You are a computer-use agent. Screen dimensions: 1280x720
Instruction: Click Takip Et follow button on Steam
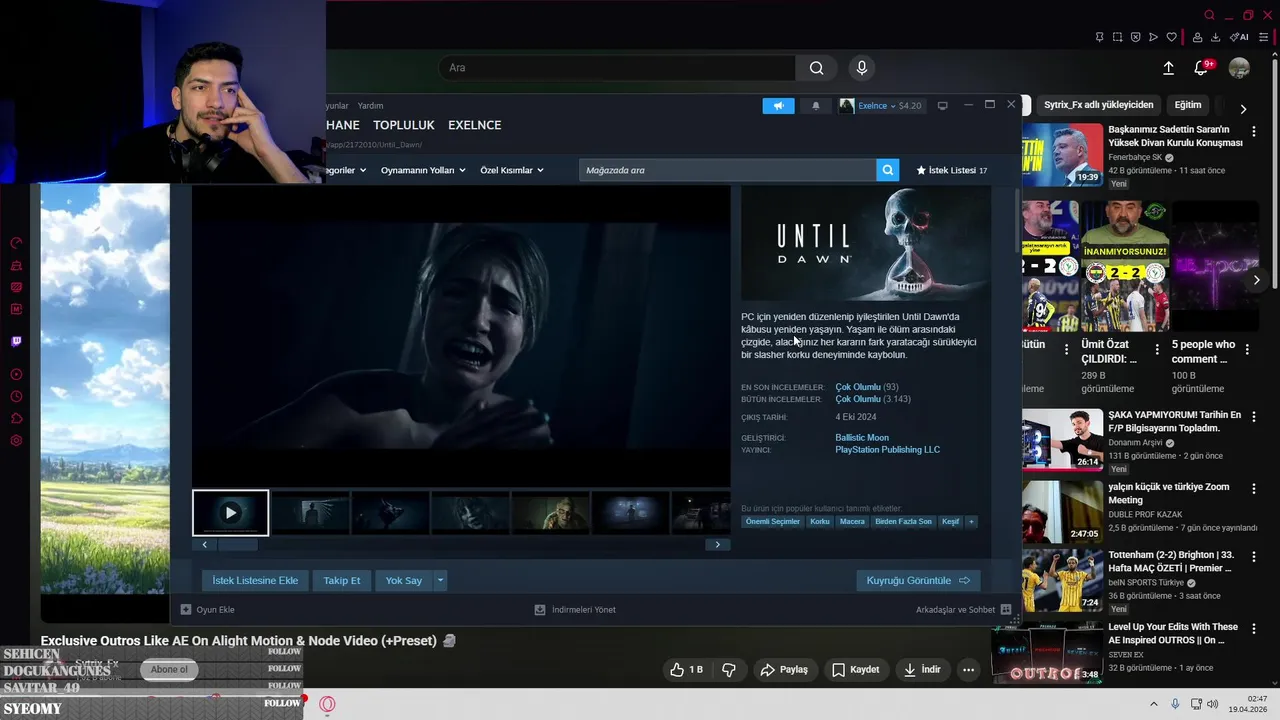tap(341, 580)
